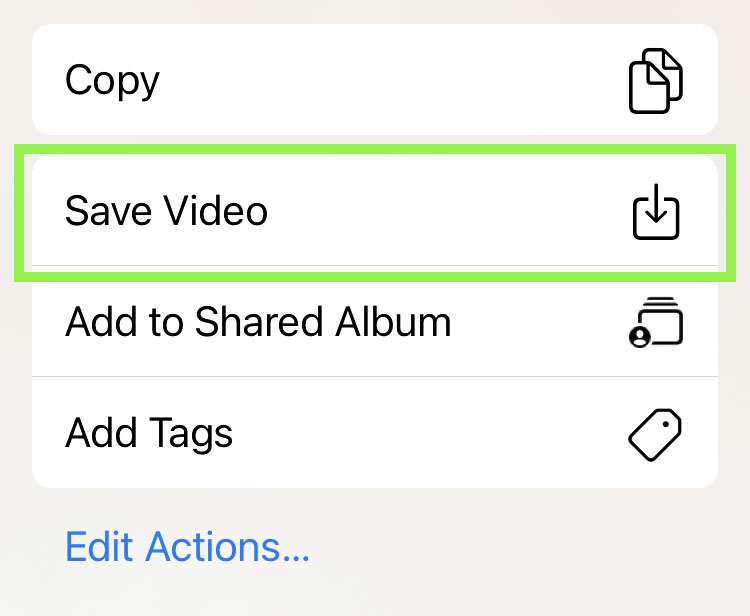Tap the Copy duplicate-pages icon
The width and height of the screenshot is (750, 616).
tap(655, 80)
